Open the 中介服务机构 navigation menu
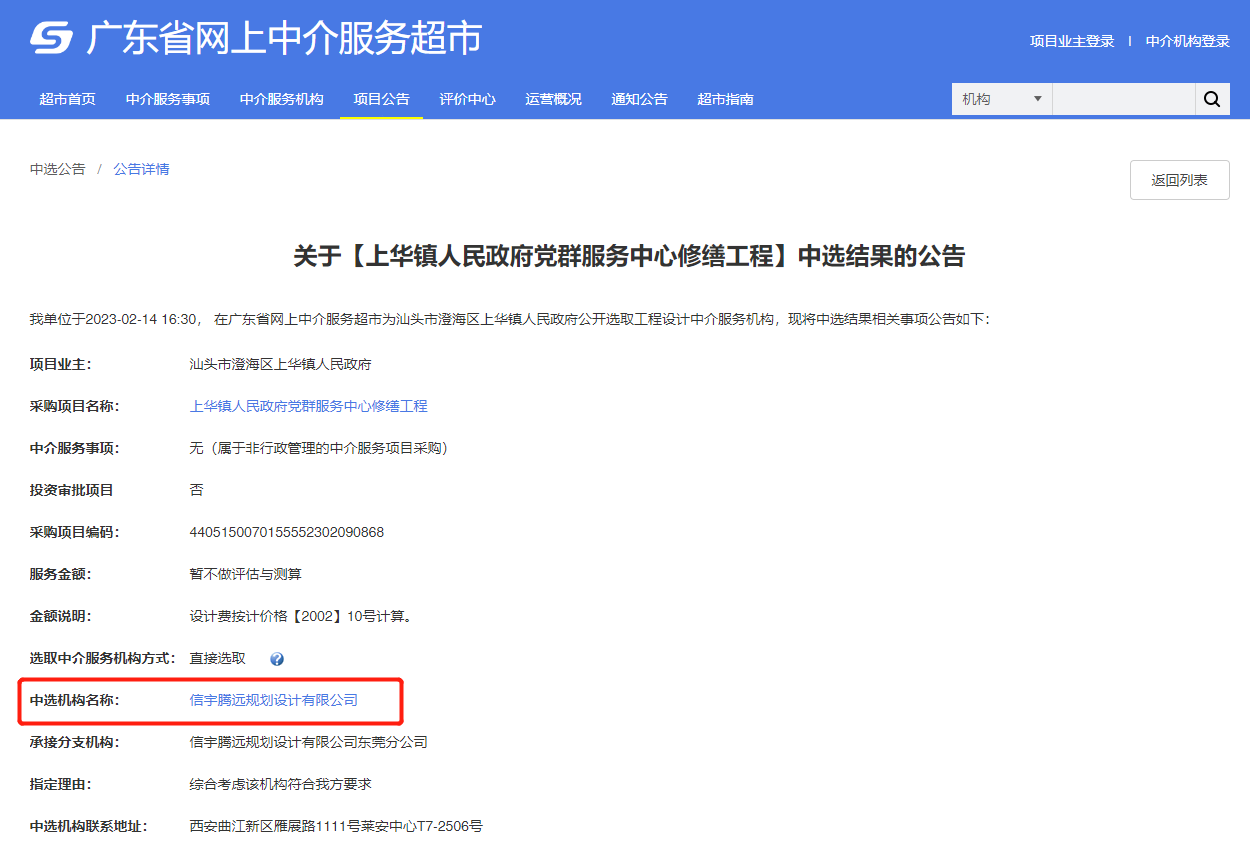Image resolution: width=1250 pixels, height=841 pixels. pyautogui.click(x=281, y=99)
